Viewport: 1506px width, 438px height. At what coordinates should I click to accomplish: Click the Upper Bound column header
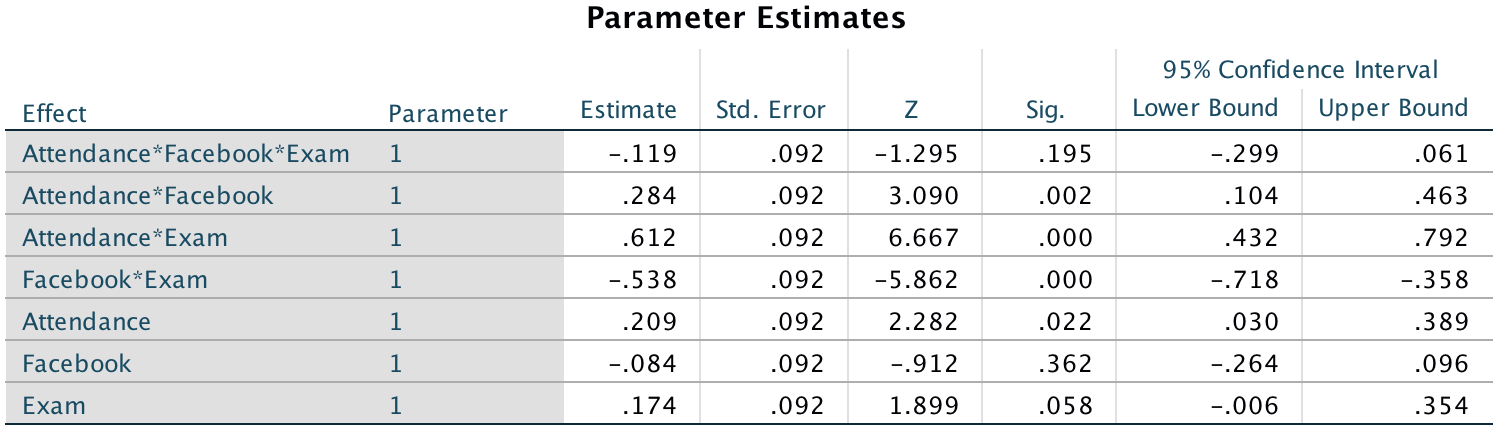tap(1393, 108)
